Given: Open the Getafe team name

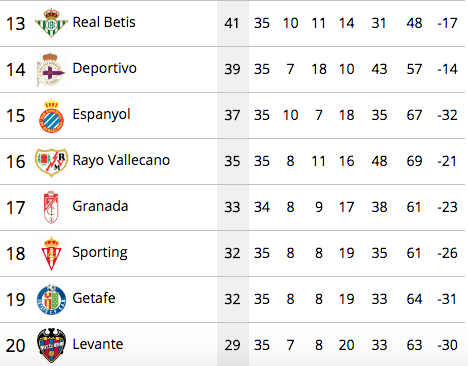Looking at the screenshot, I should (94, 298).
